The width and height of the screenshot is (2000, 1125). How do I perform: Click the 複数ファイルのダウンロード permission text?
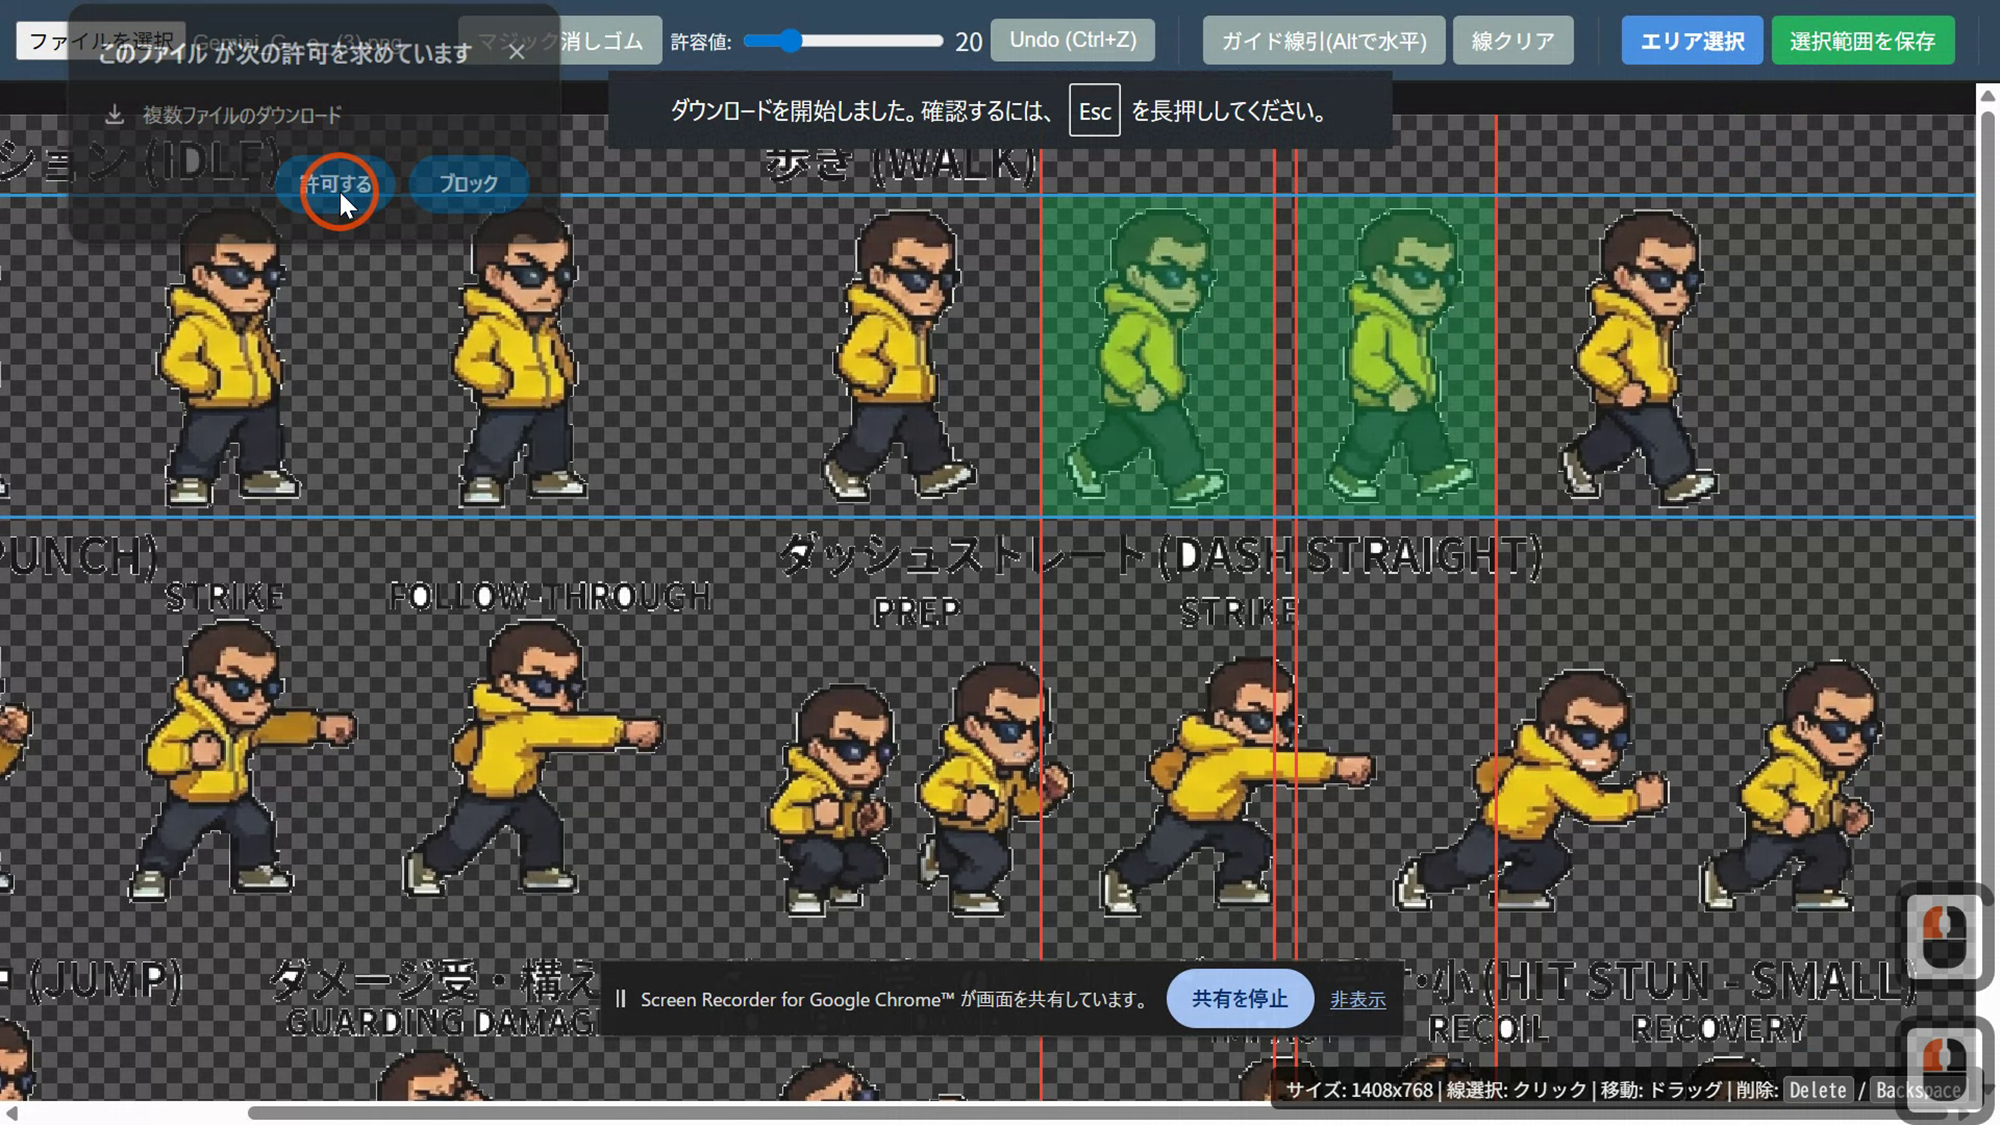click(242, 115)
